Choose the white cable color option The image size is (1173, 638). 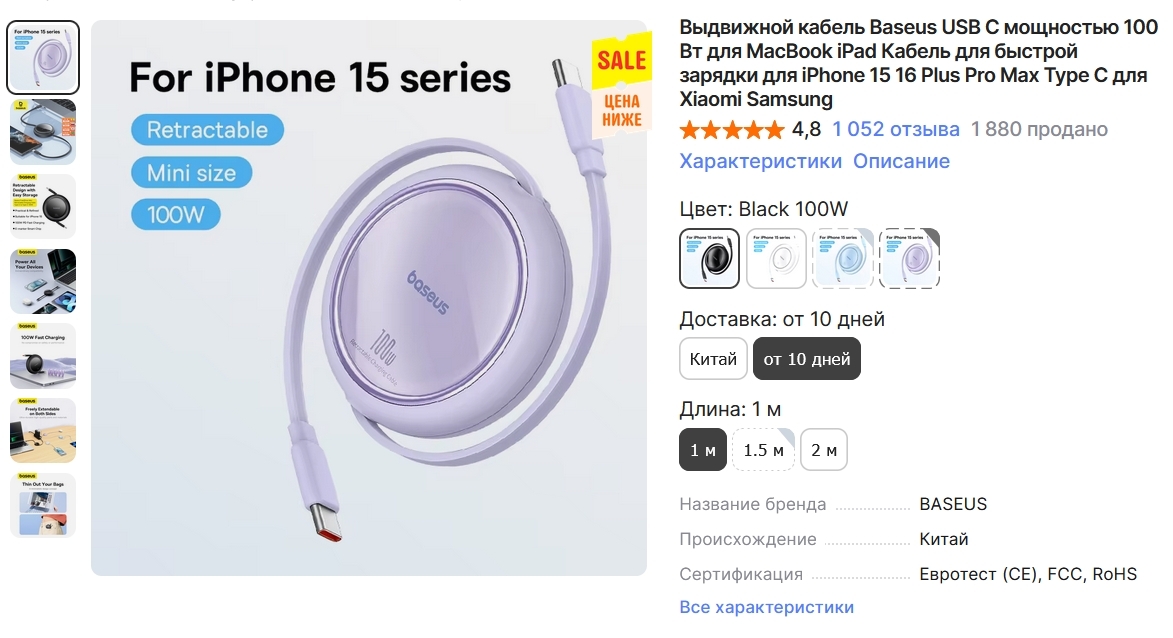776,258
